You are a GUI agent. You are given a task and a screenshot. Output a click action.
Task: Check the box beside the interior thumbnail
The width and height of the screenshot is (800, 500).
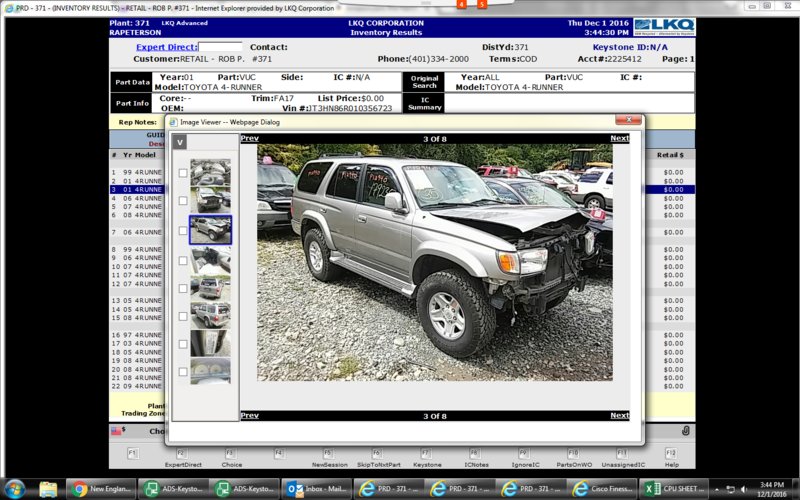[183, 261]
